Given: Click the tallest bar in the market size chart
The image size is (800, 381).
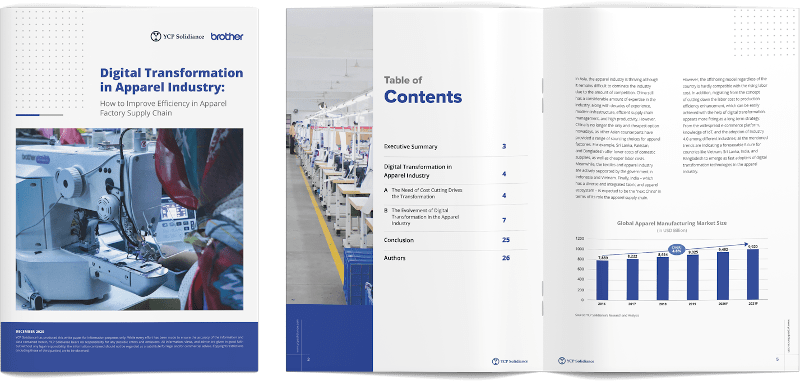Looking at the screenshot, I should tap(754, 274).
